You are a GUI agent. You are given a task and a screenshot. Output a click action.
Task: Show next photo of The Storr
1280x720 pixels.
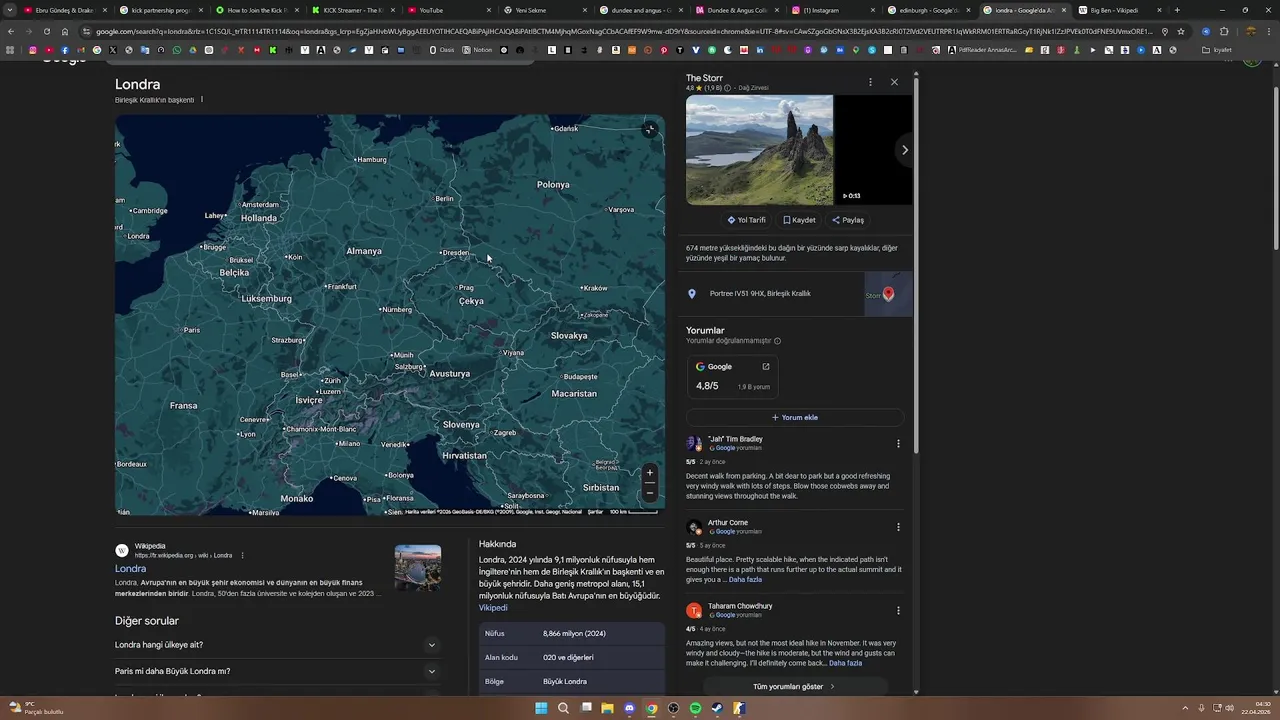904,150
